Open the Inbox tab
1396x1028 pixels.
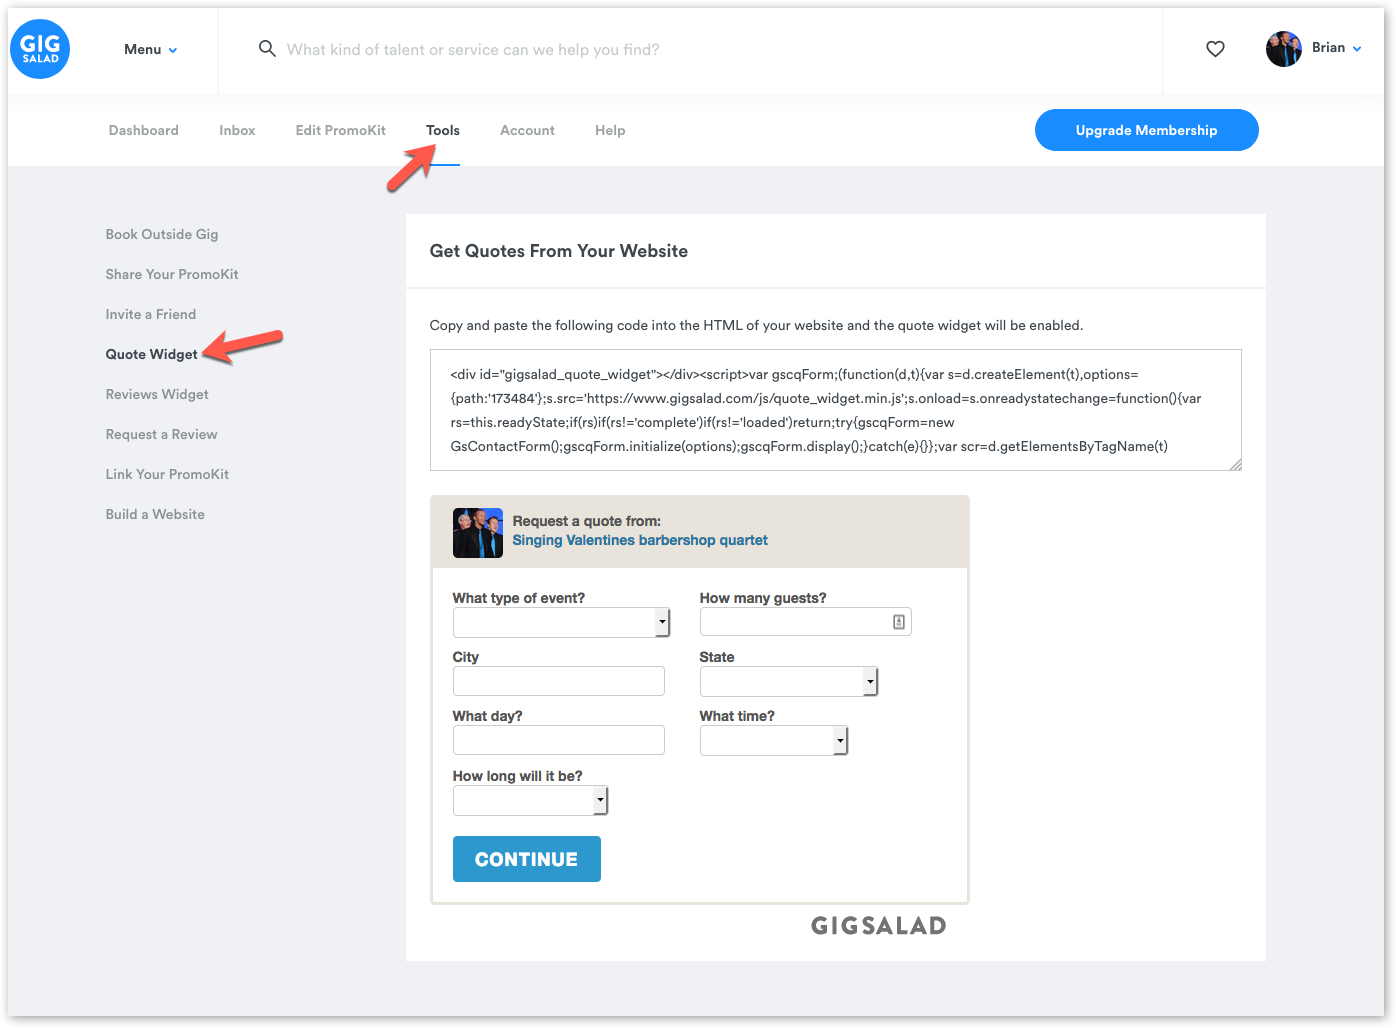point(237,130)
